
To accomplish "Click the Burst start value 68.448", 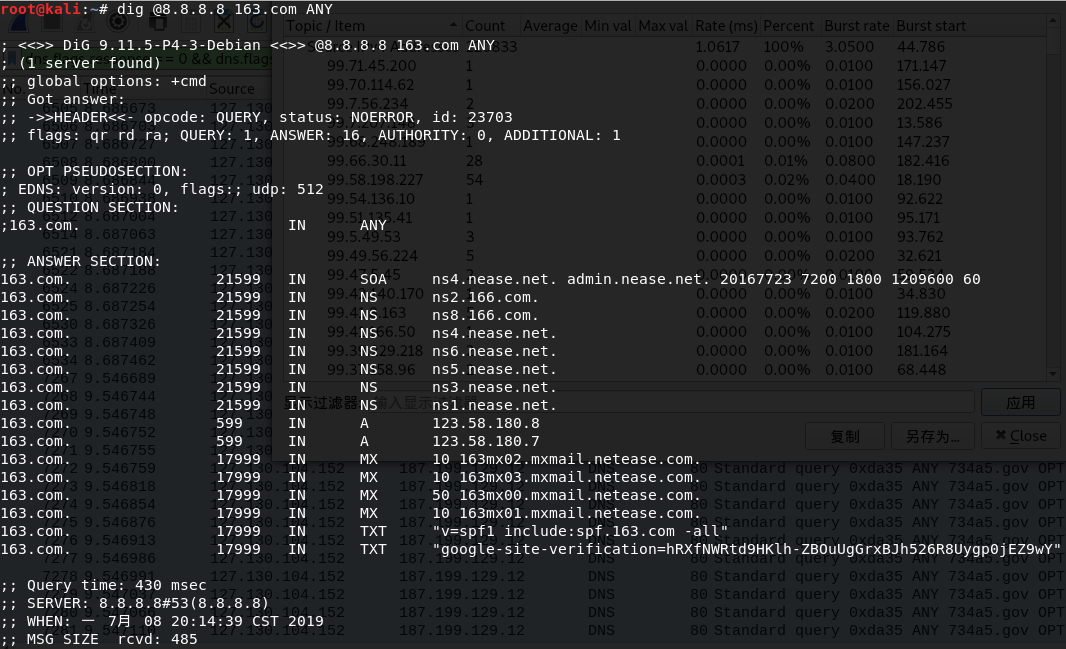I will [x=921, y=370].
